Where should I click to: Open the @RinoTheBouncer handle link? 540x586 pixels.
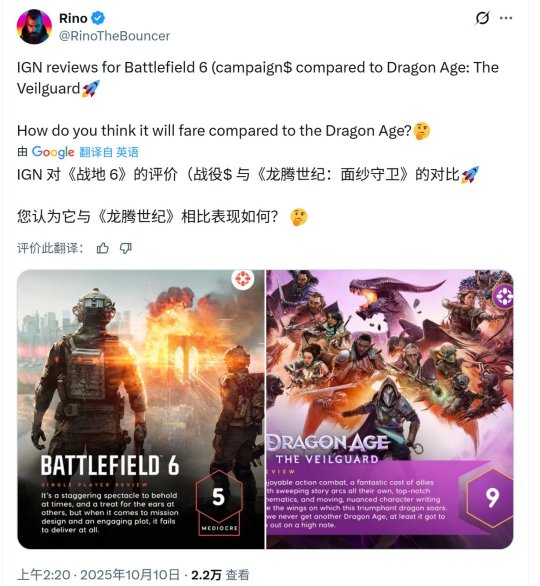(x=114, y=36)
